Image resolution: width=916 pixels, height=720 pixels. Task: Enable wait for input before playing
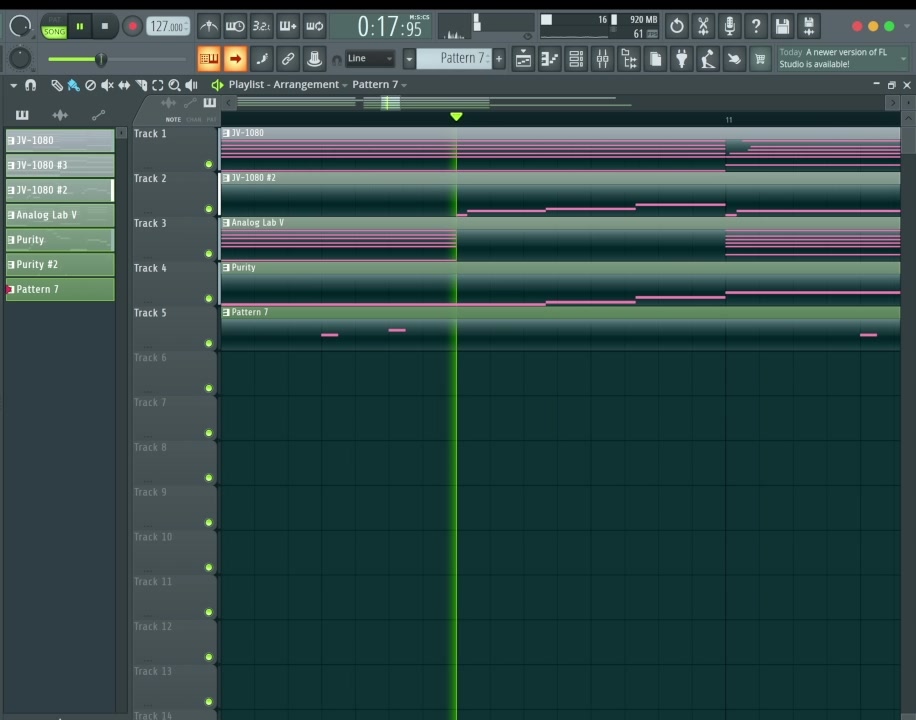(235, 26)
